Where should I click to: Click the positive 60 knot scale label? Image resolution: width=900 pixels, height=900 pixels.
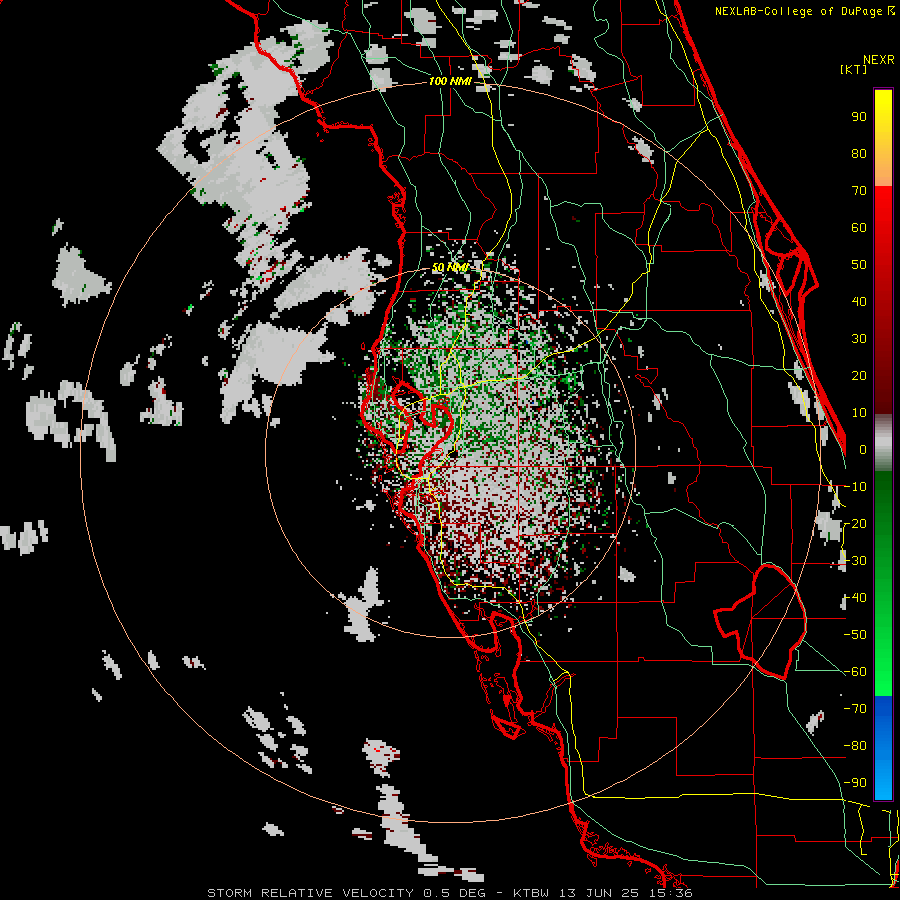859,227
